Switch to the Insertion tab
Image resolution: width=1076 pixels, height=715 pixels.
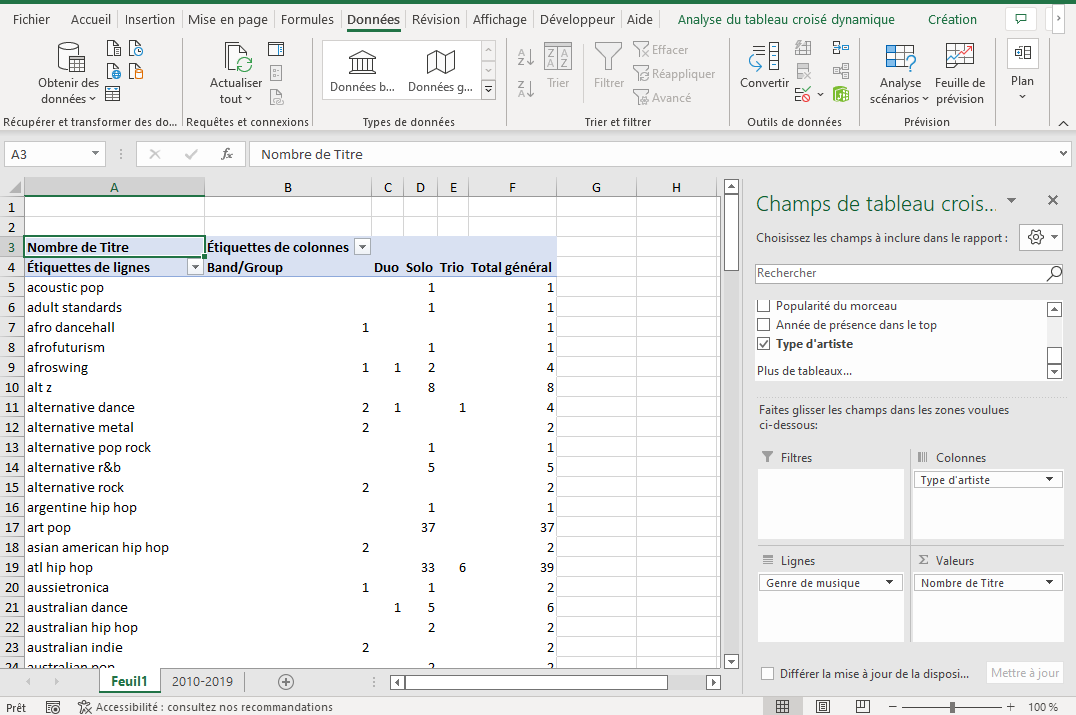[150, 19]
